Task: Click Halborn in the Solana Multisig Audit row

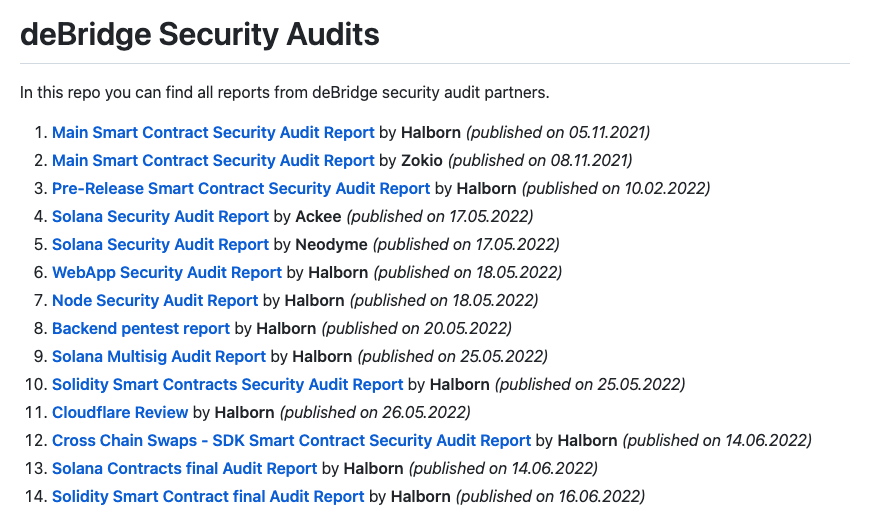Action: point(323,356)
